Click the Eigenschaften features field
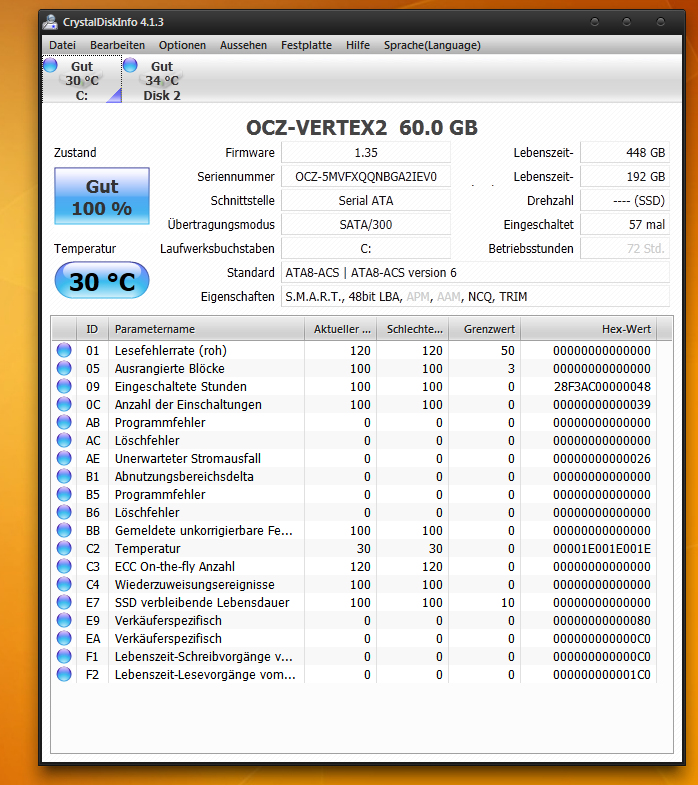Viewport: 698px width, 785px height. pos(475,296)
